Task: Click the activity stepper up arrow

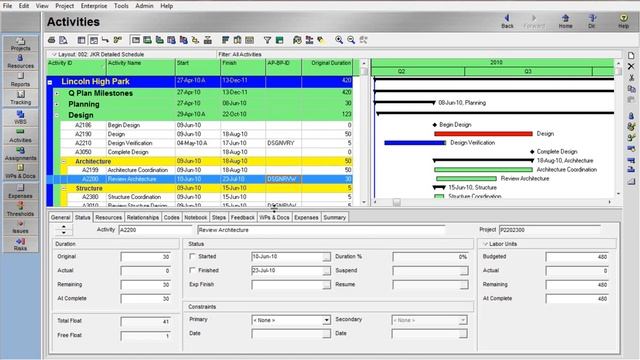Action: point(64,227)
